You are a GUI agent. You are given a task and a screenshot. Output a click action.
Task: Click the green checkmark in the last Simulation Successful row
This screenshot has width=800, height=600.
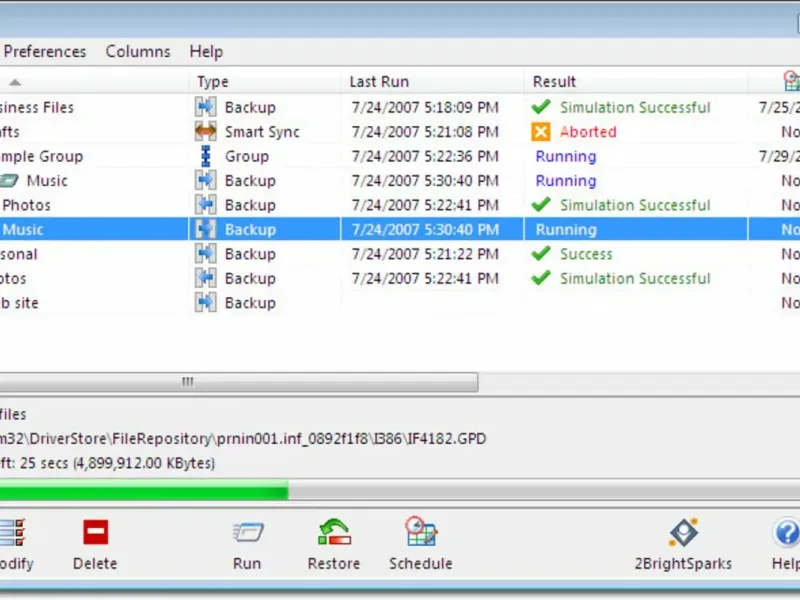[541, 278]
